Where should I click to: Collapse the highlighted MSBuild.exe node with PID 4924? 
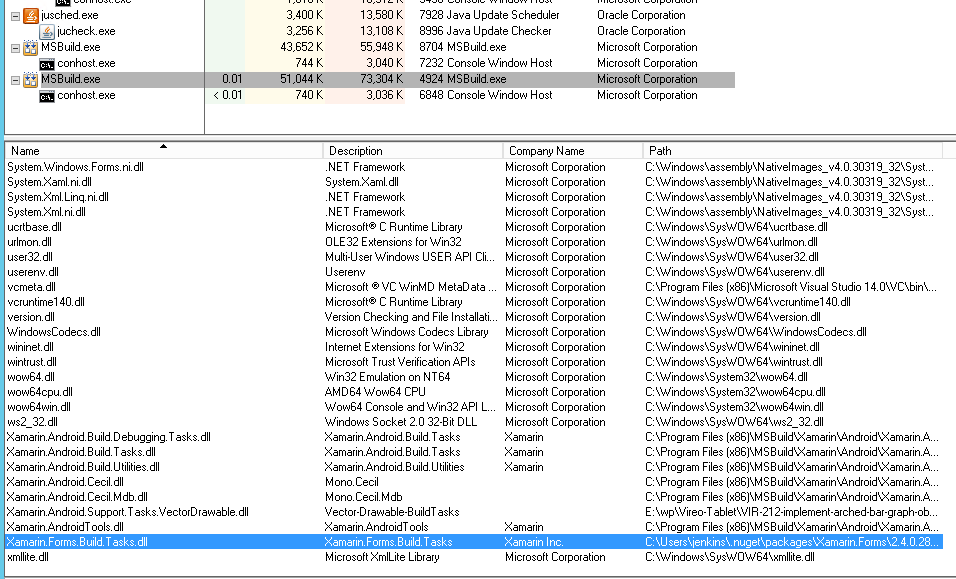16,80
